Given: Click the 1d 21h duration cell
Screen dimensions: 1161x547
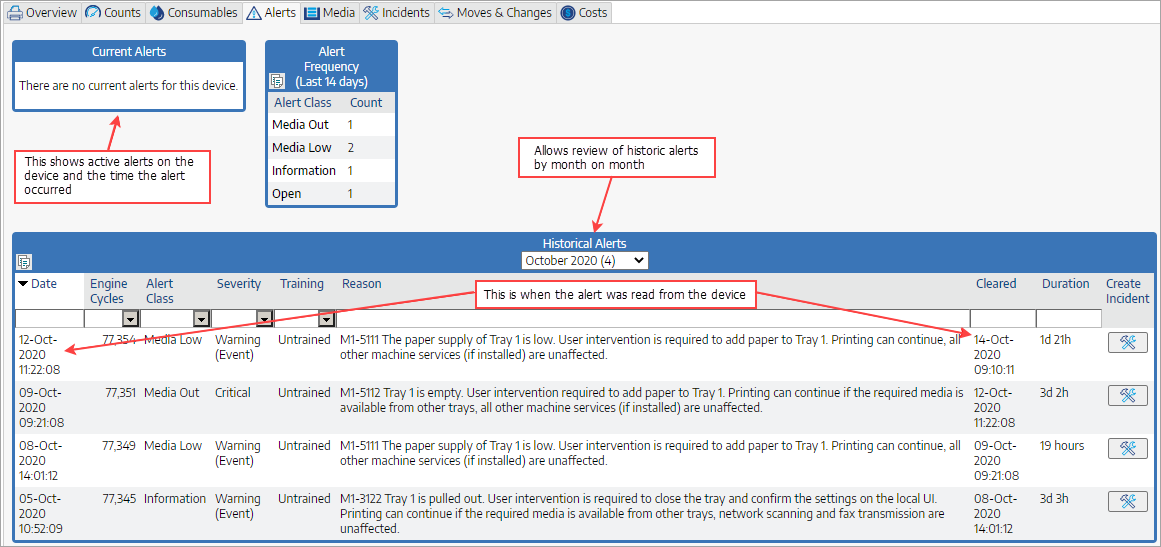Looking at the screenshot, I should [x=1057, y=340].
